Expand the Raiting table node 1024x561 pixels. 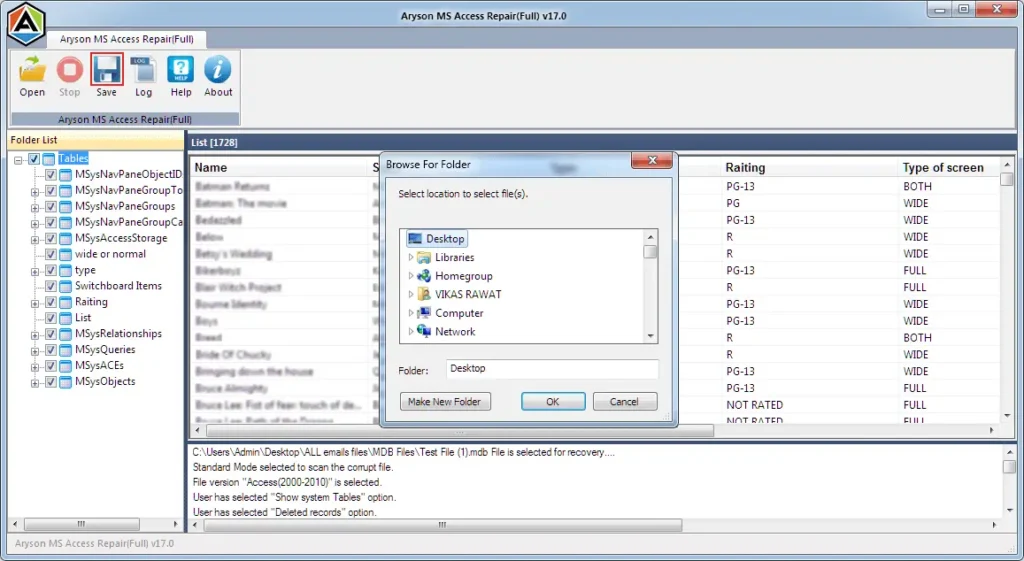[x=35, y=303]
